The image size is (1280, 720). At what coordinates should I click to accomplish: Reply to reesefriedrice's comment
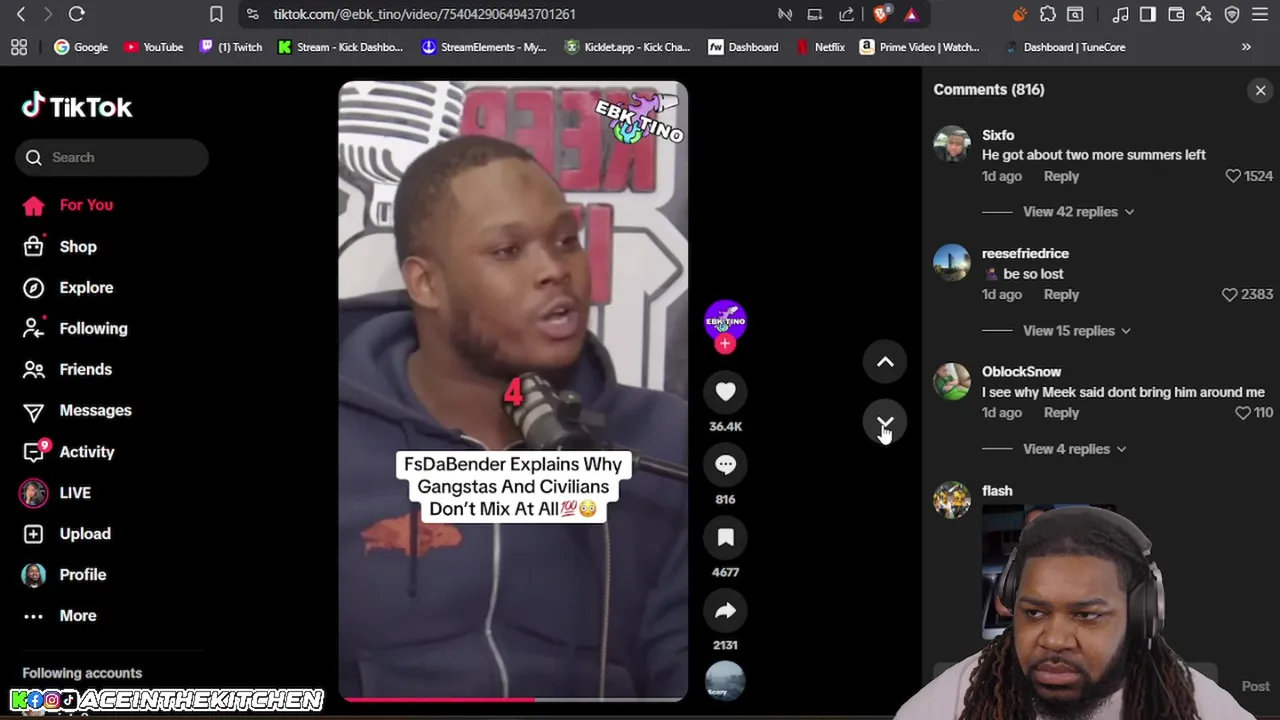[1061, 294]
